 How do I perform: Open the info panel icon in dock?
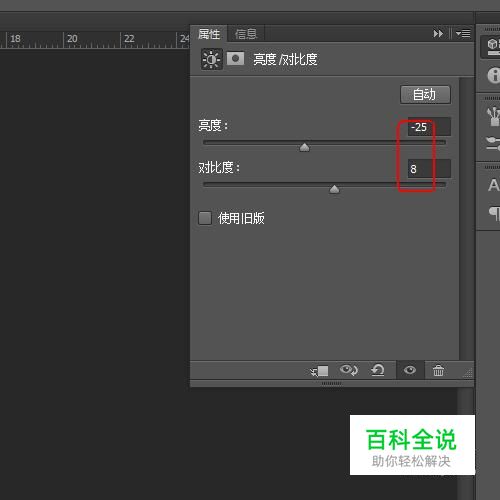tap(493, 75)
